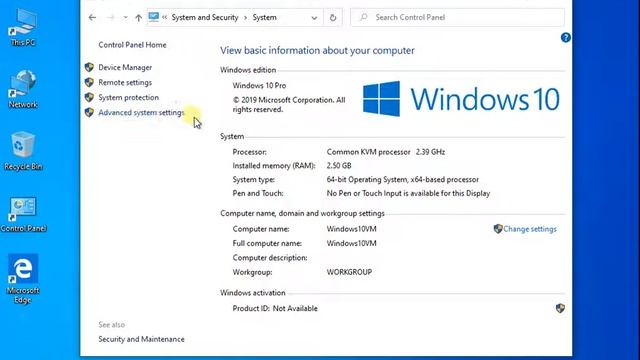Click the WORKGROUP value
The image size is (640, 360).
point(349,272)
